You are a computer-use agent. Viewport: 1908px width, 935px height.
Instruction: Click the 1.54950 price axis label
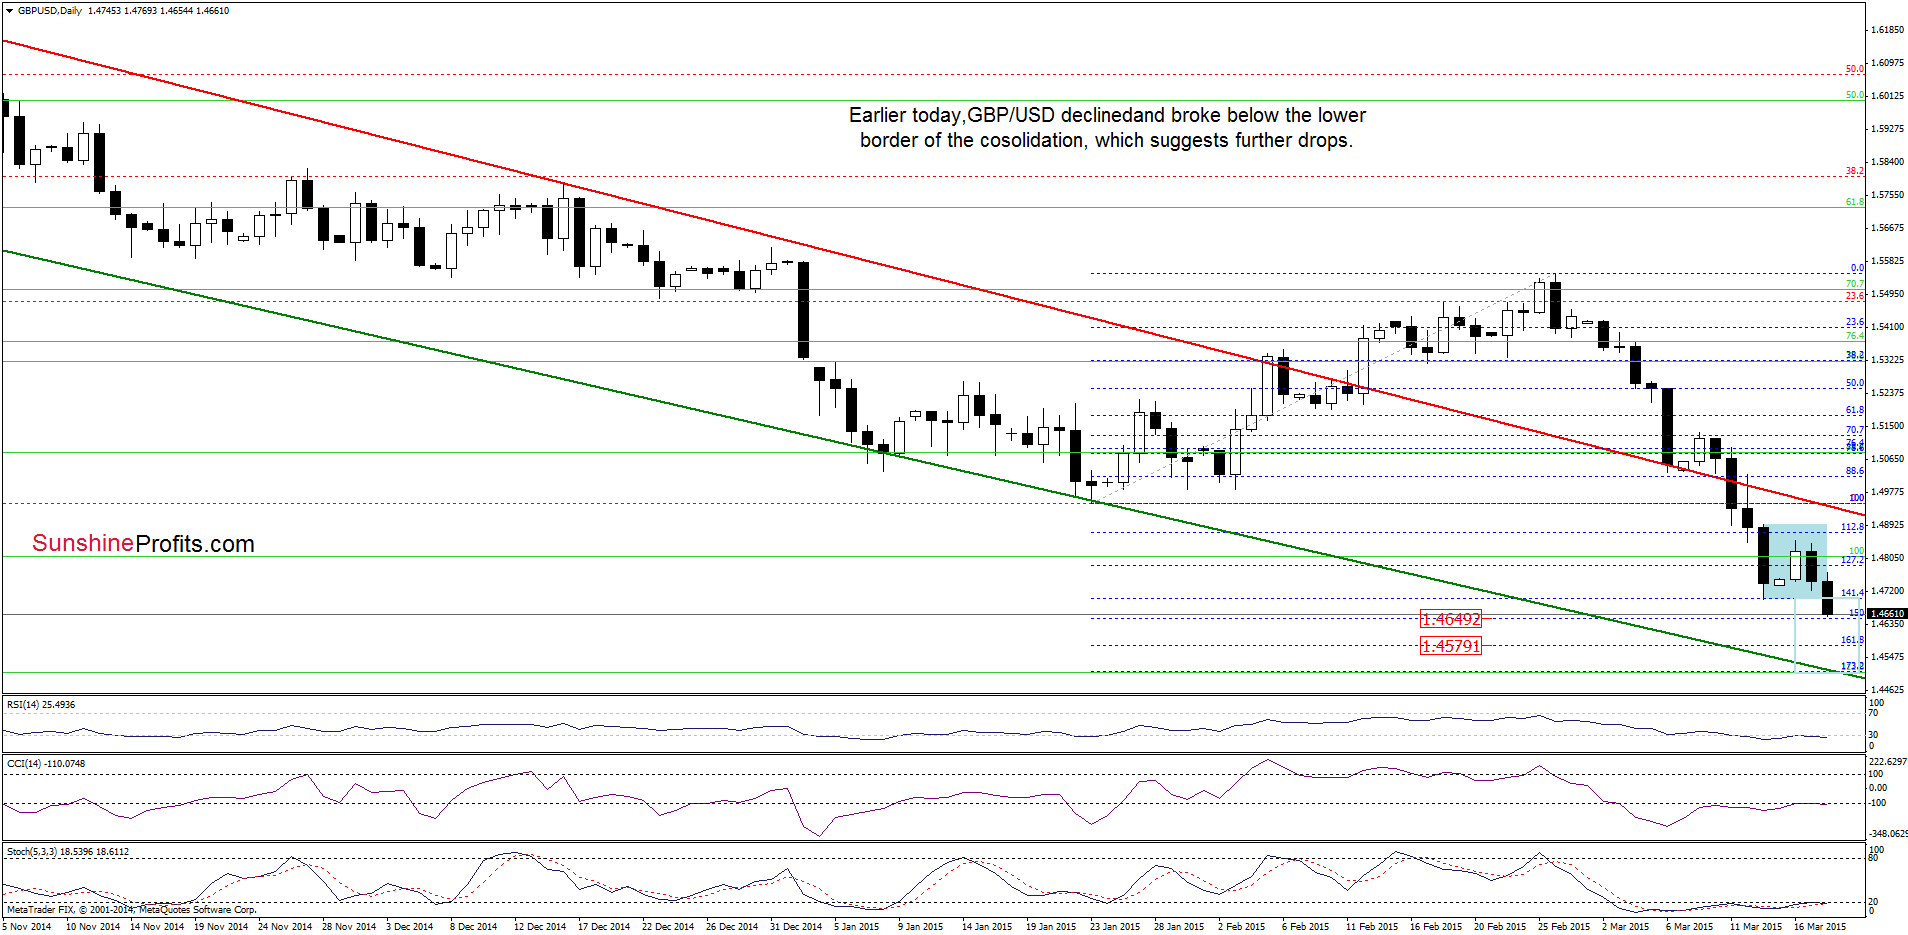pos(1887,294)
